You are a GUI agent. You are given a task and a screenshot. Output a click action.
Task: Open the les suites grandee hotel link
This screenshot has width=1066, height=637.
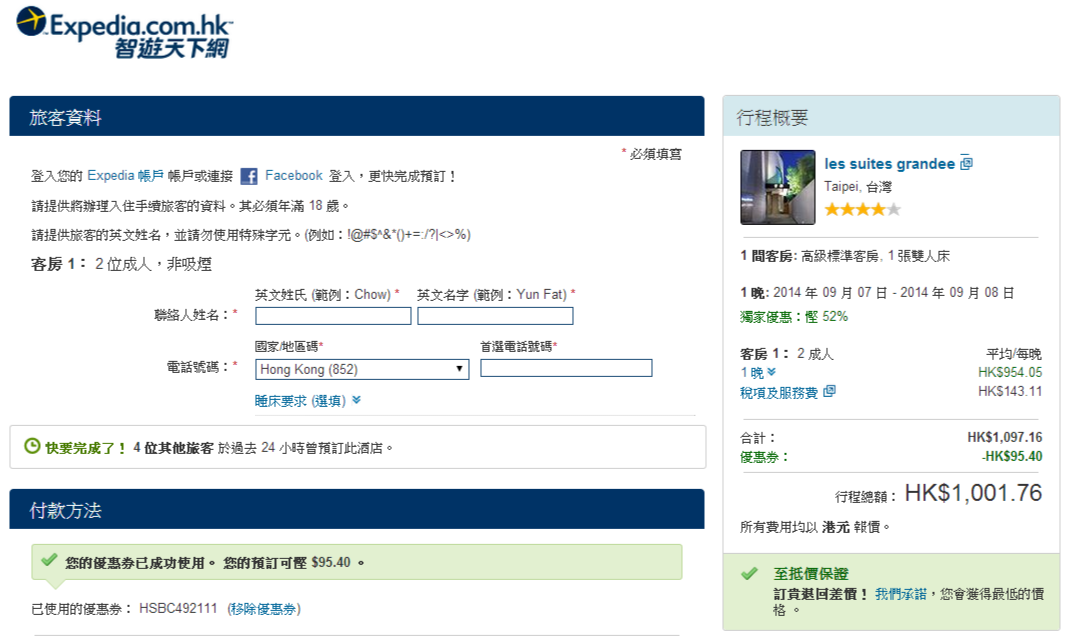889,164
